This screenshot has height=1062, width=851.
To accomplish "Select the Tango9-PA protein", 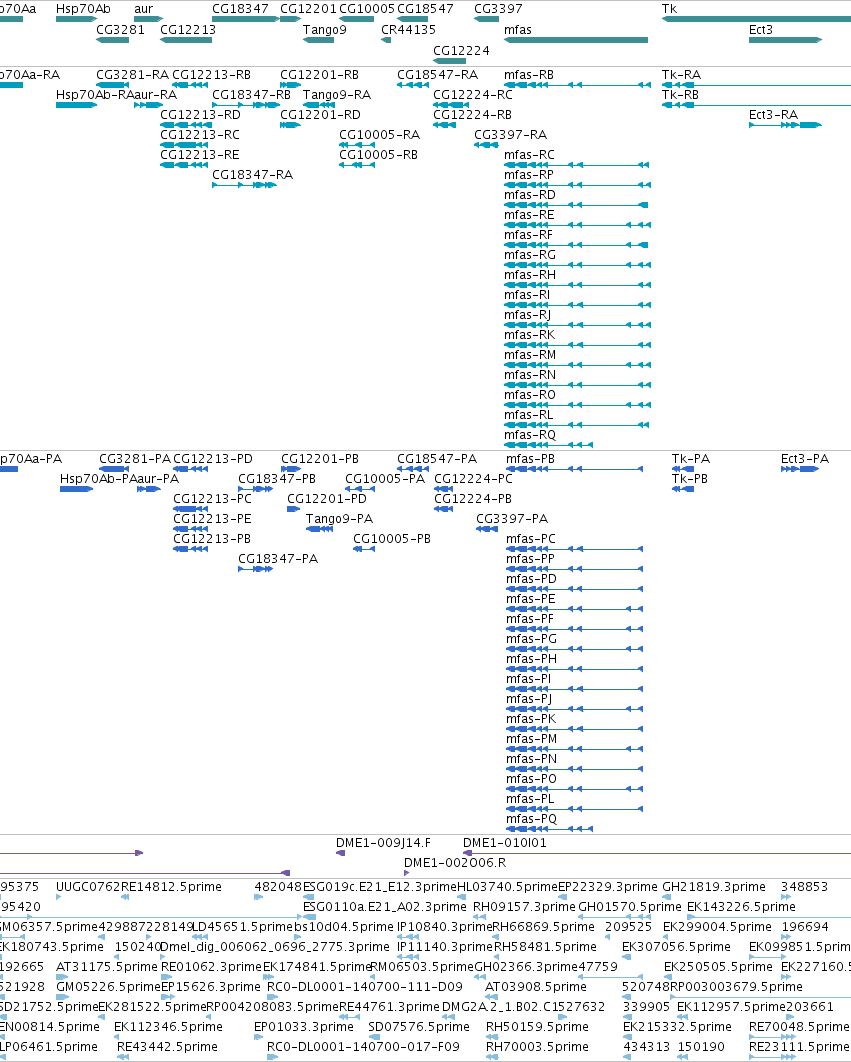I will (x=319, y=529).
